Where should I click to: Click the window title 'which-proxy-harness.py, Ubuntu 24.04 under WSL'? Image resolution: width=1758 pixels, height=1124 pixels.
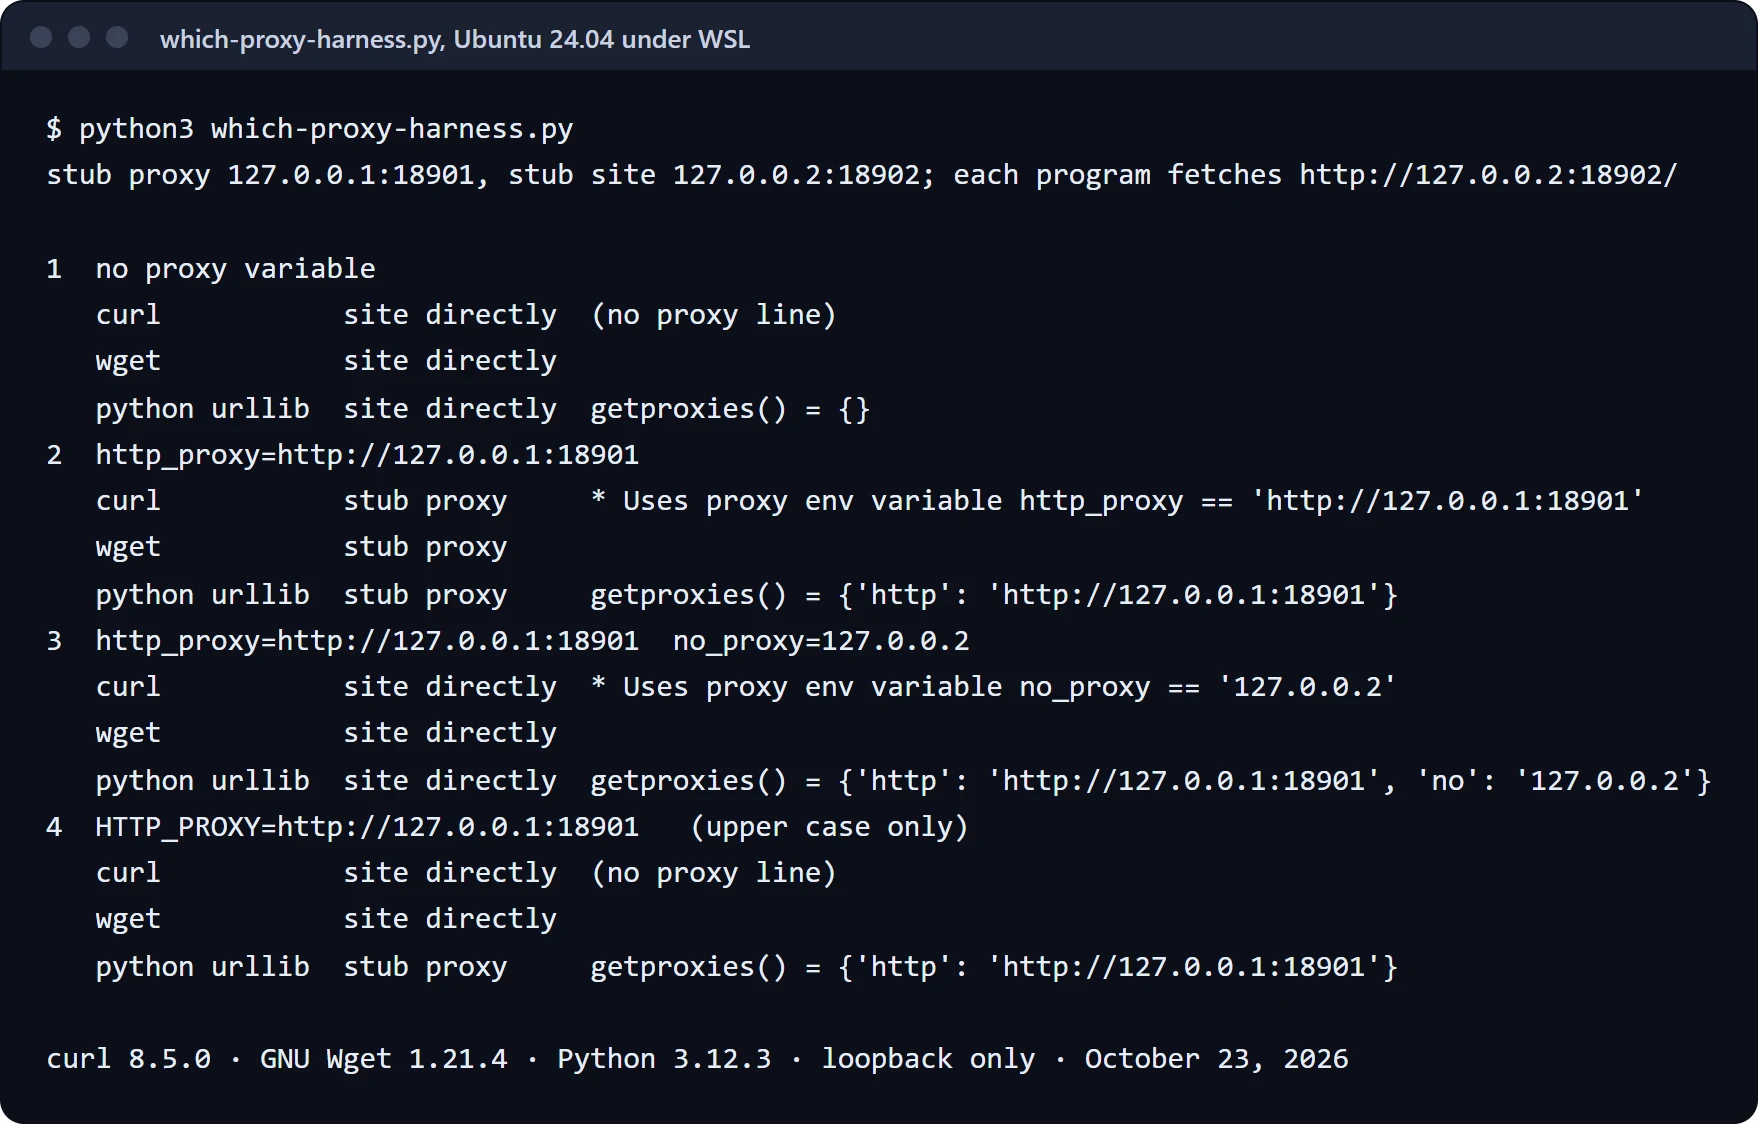(x=455, y=39)
